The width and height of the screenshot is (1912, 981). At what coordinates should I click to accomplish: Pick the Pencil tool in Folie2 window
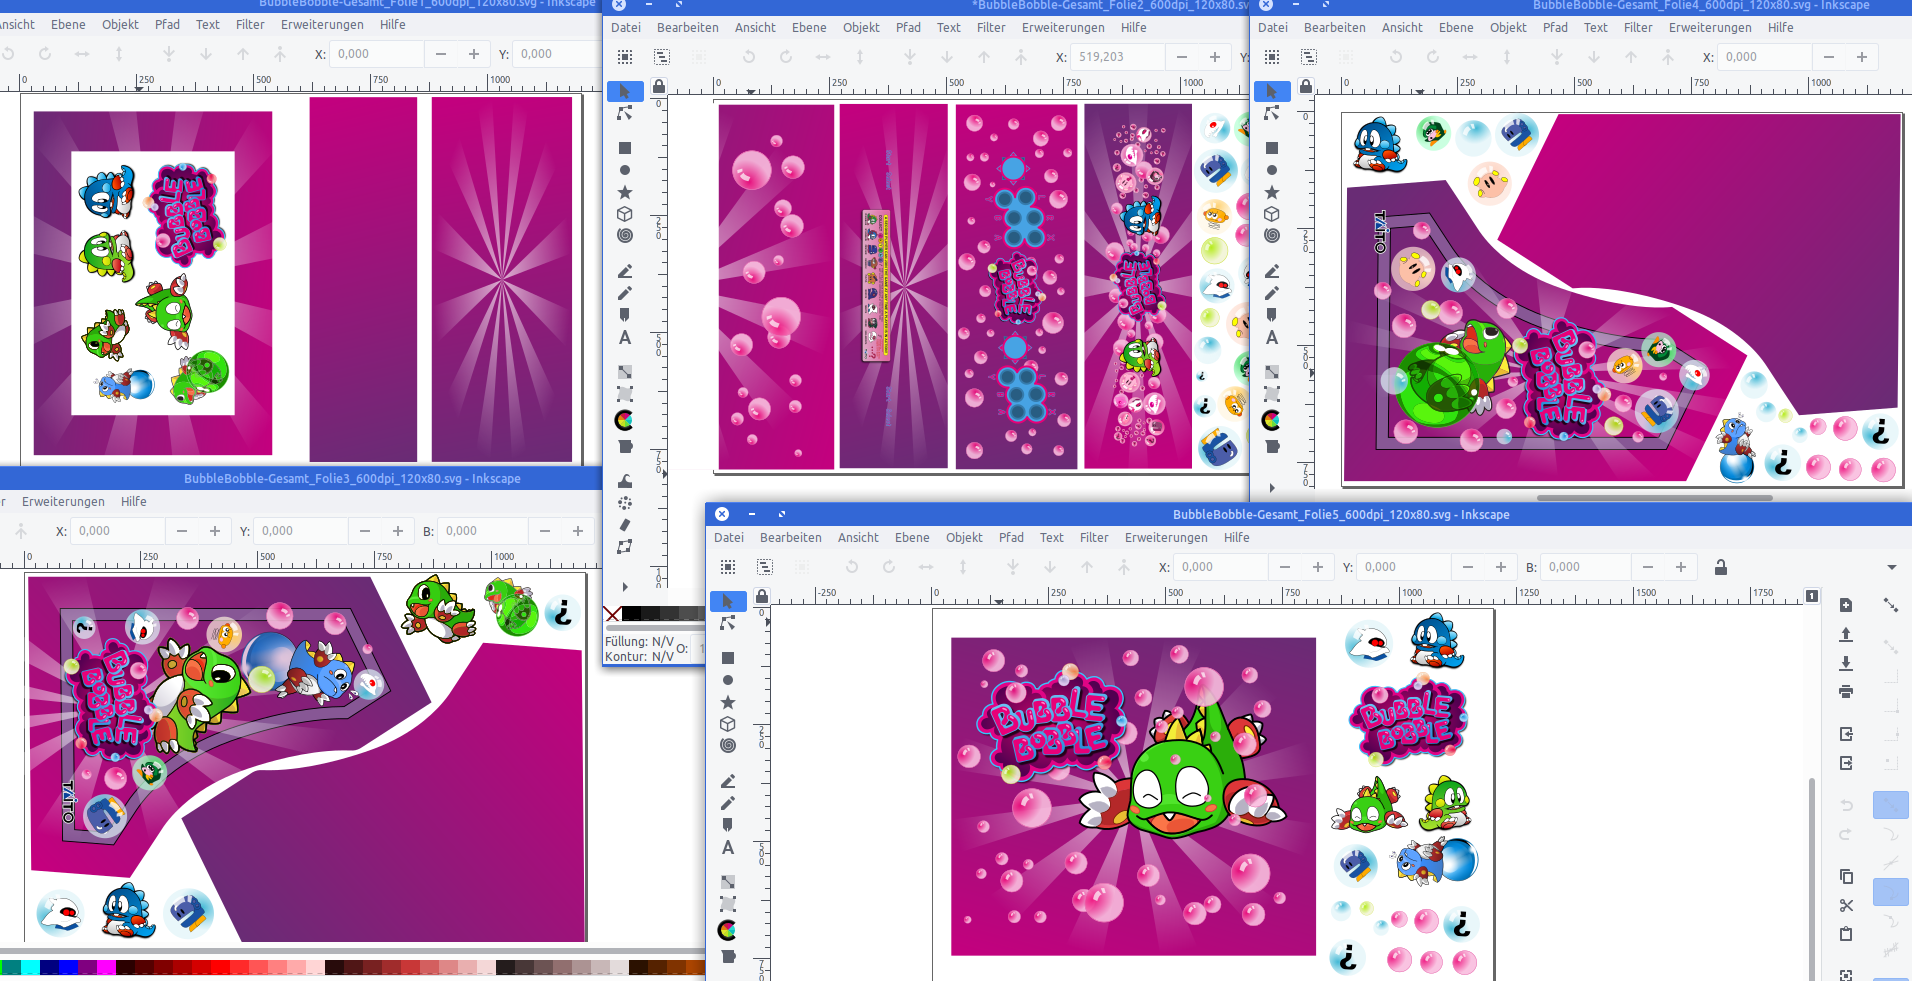point(625,293)
